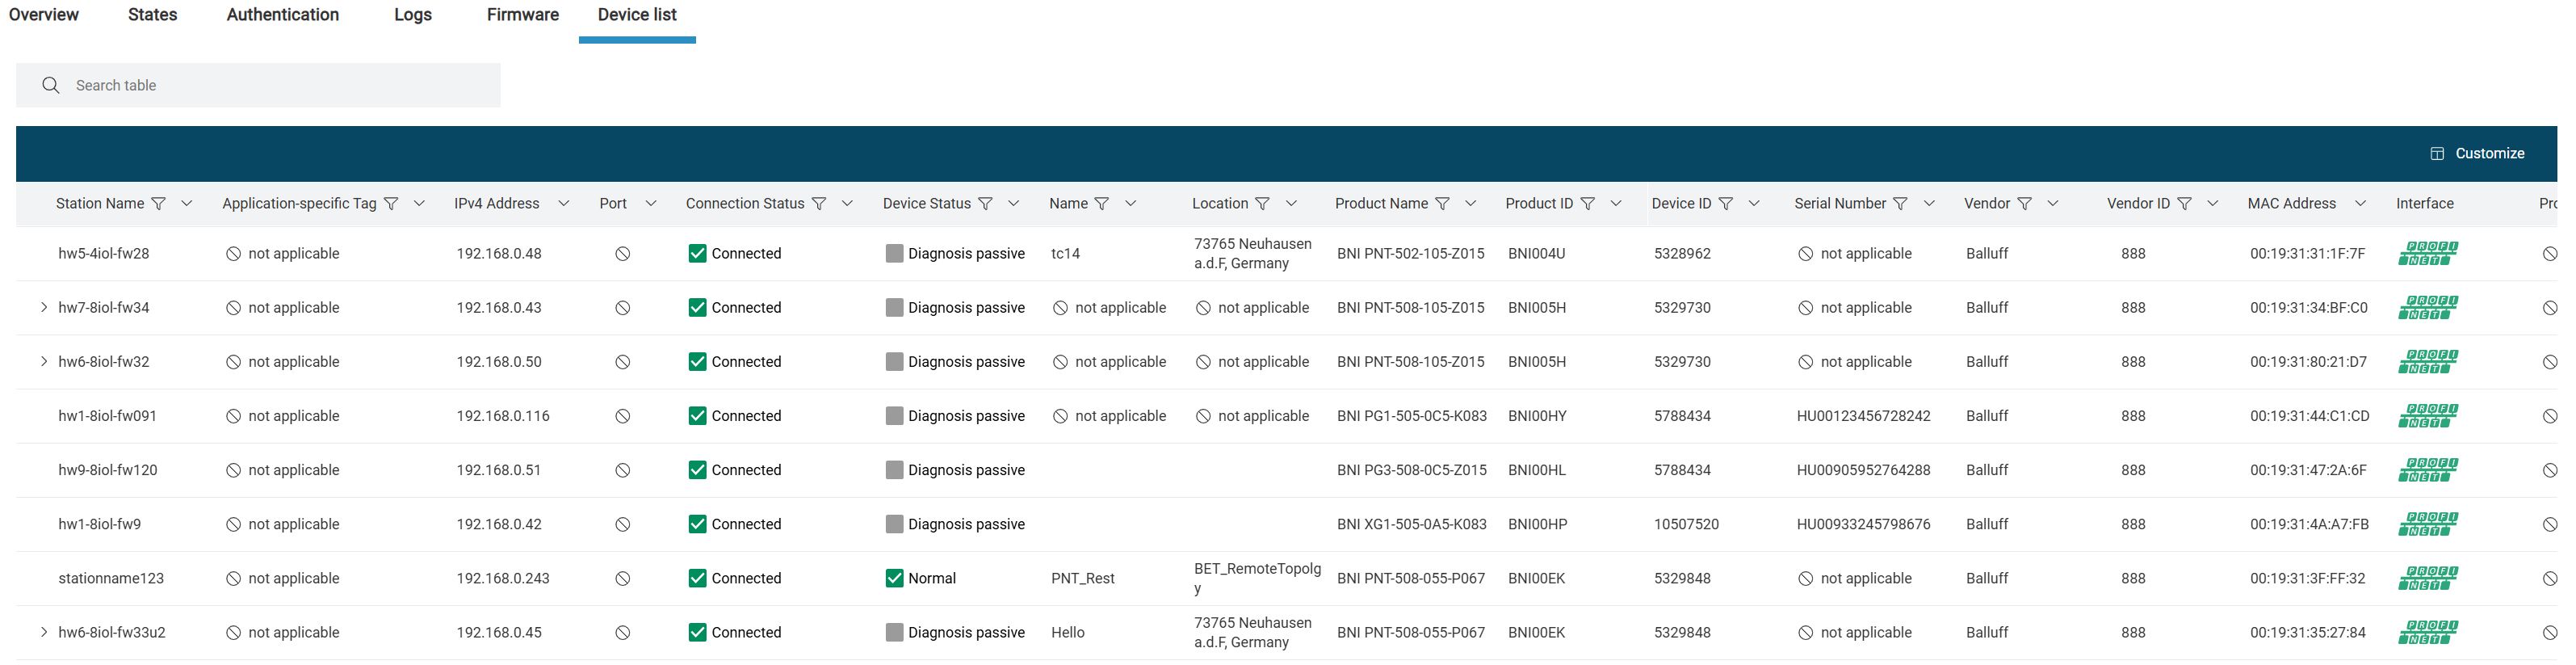
Task: Open the Authentication tab
Action: [282, 15]
